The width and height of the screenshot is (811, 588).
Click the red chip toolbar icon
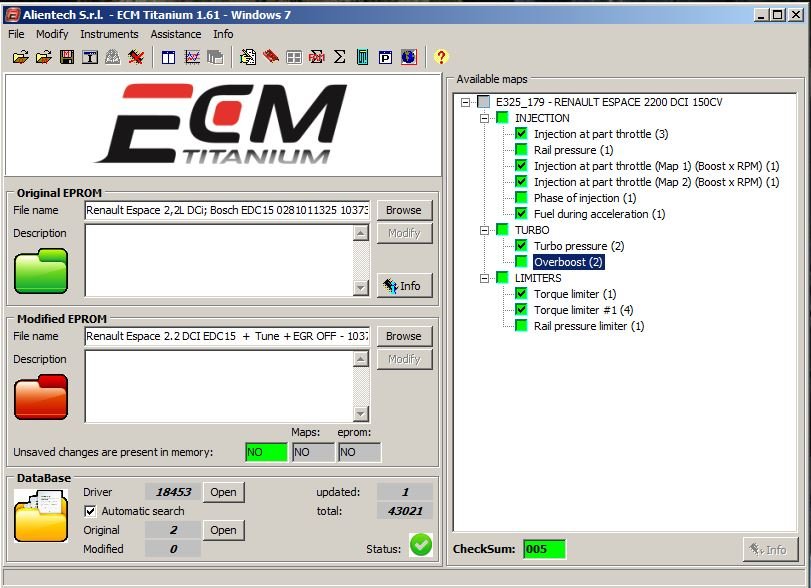point(271,57)
